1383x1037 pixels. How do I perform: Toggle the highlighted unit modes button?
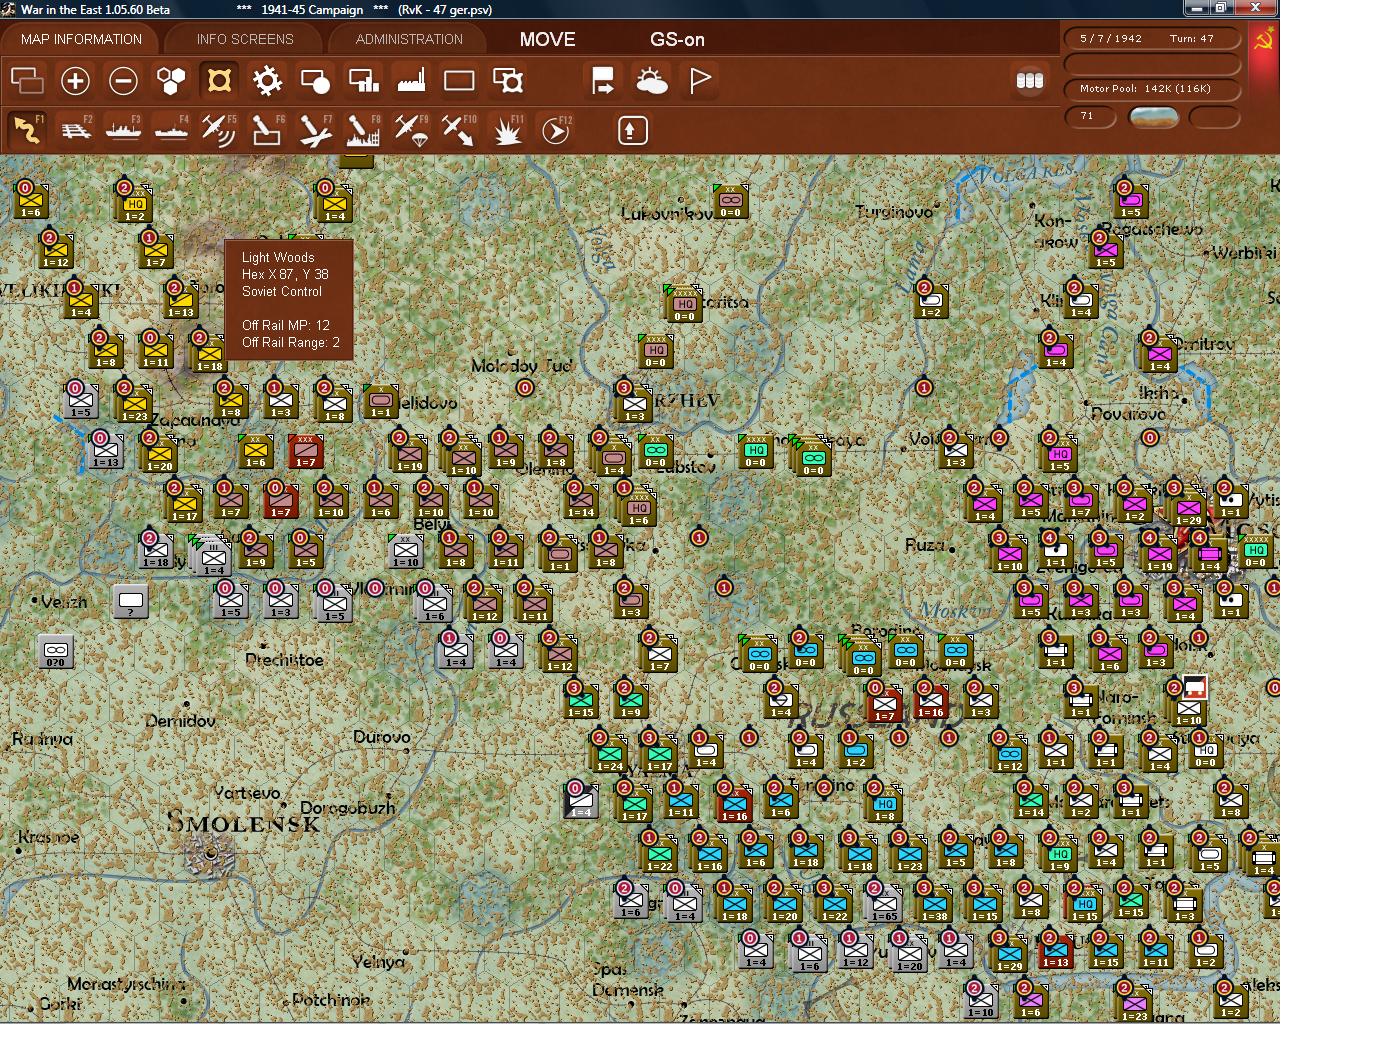point(219,80)
